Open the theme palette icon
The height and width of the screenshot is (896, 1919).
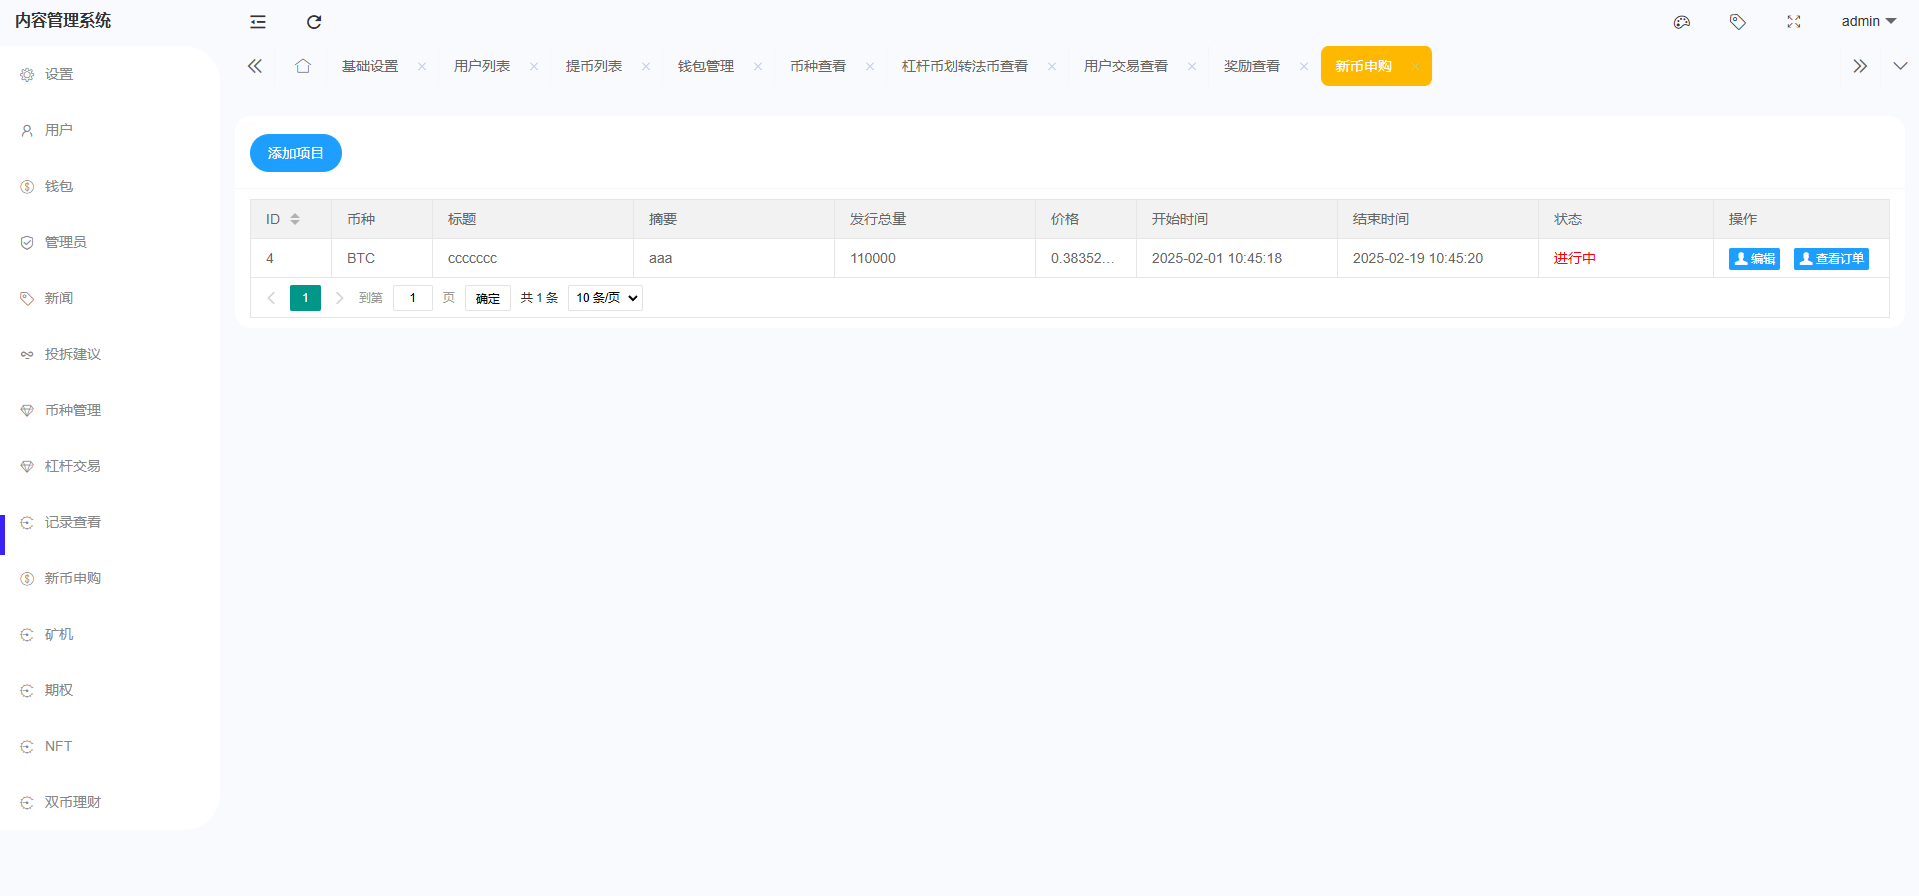[x=1682, y=22]
